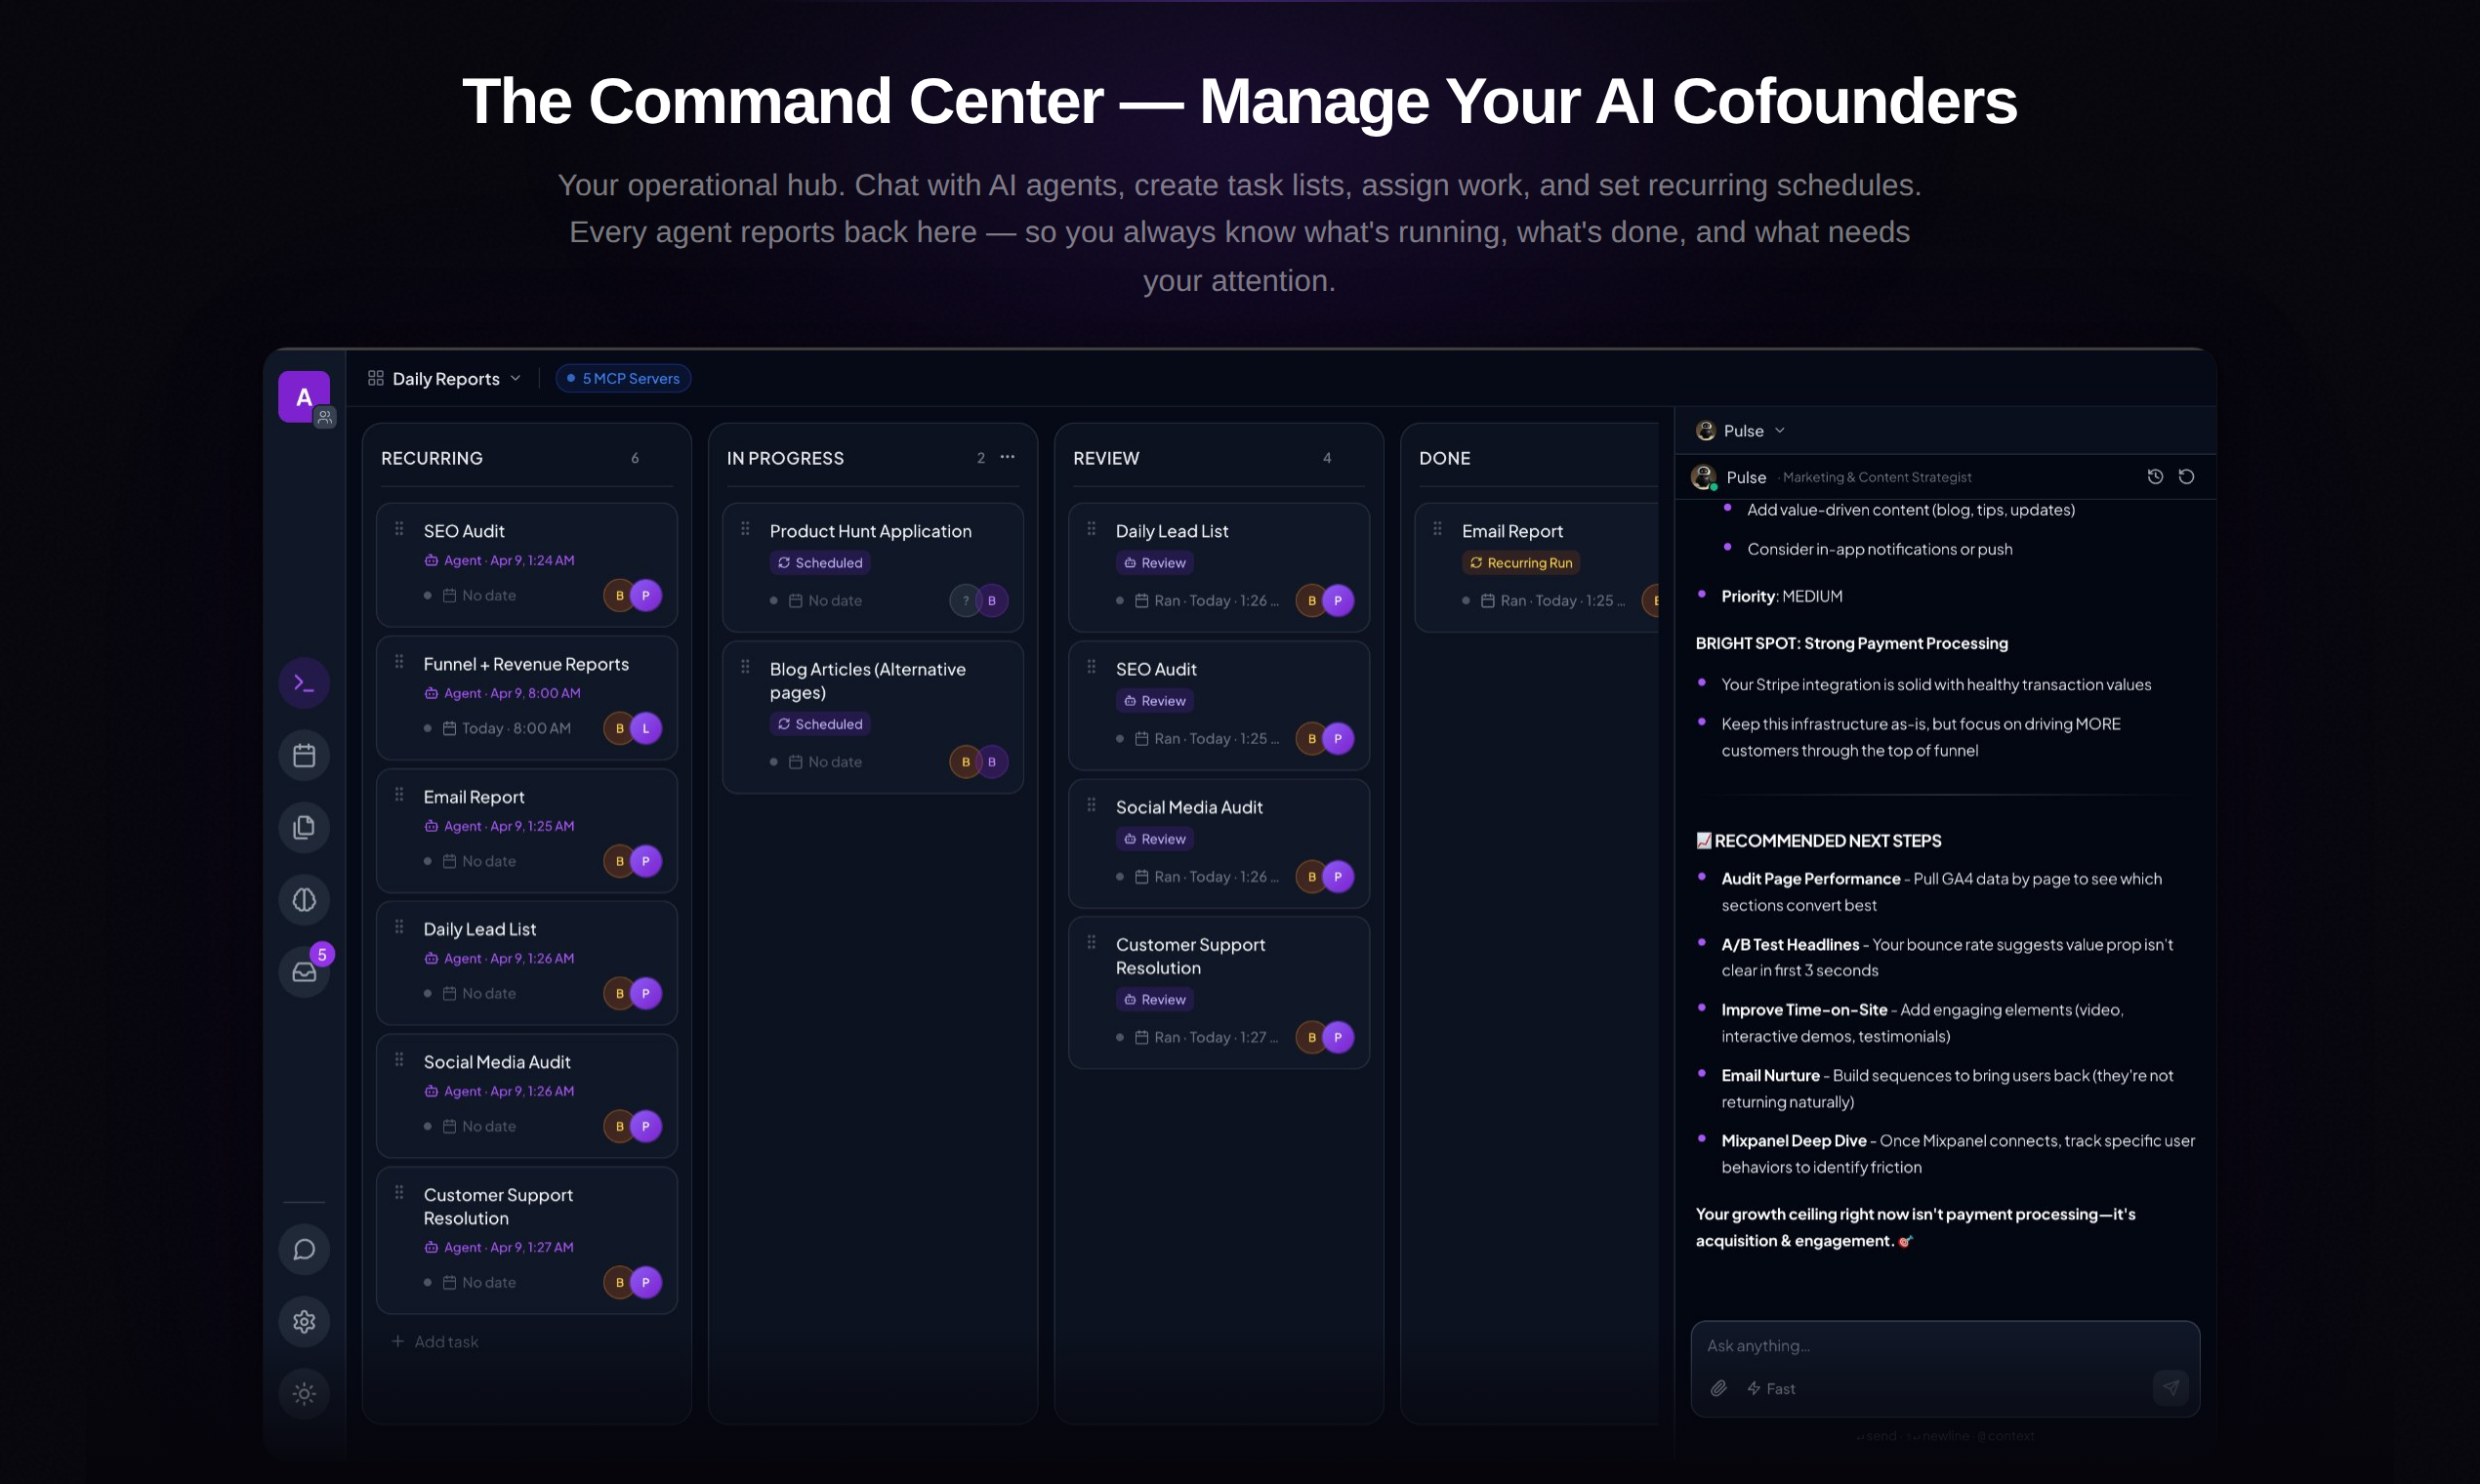Viewport: 2480px width, 1484px height.
Task: Open the terminal command center sidebar icon
Action: pyautogui.click(x=304, y=684)
